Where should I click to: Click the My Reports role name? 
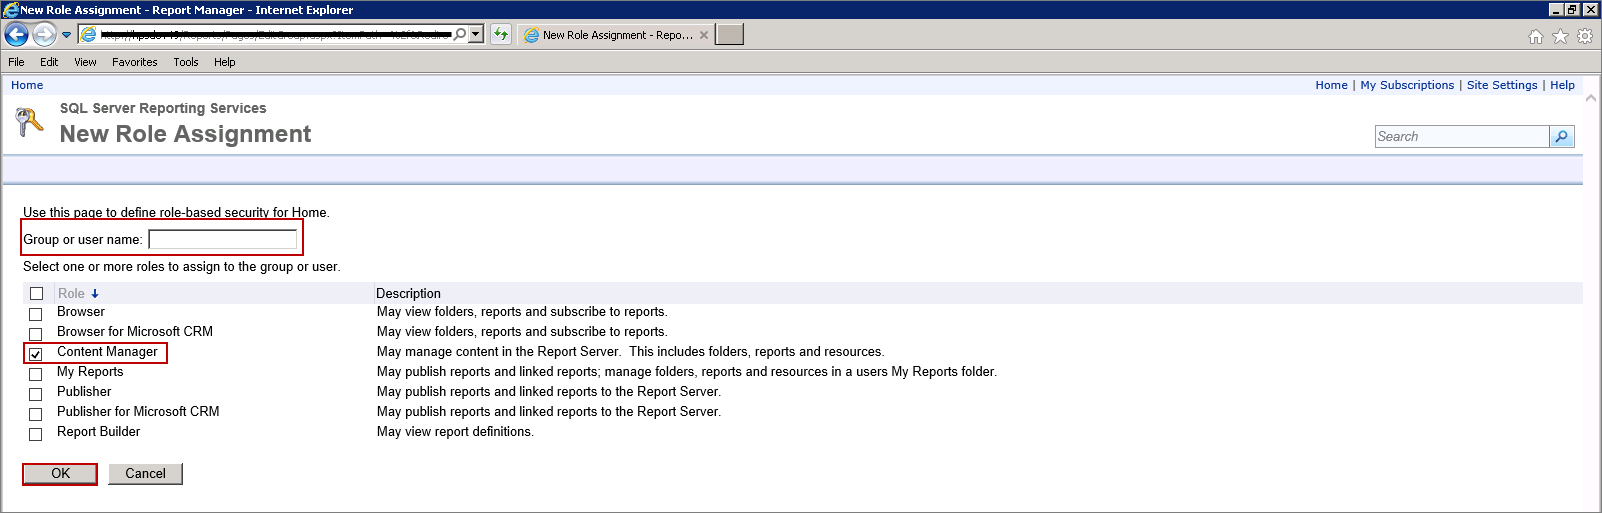[90, 372]
